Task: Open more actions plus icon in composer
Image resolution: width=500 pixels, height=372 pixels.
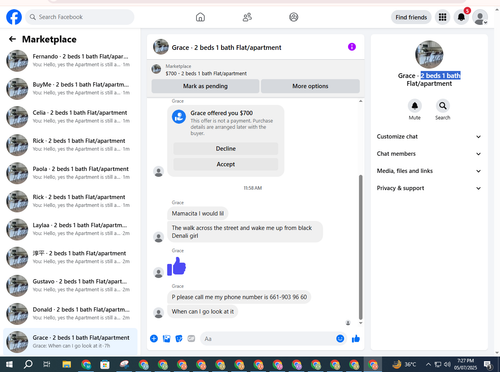Action: [154, 339]
